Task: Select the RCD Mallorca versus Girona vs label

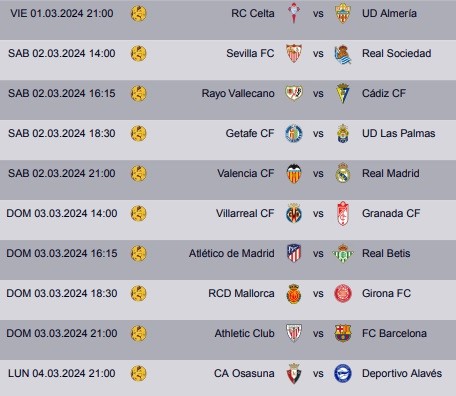Action: 318,294
